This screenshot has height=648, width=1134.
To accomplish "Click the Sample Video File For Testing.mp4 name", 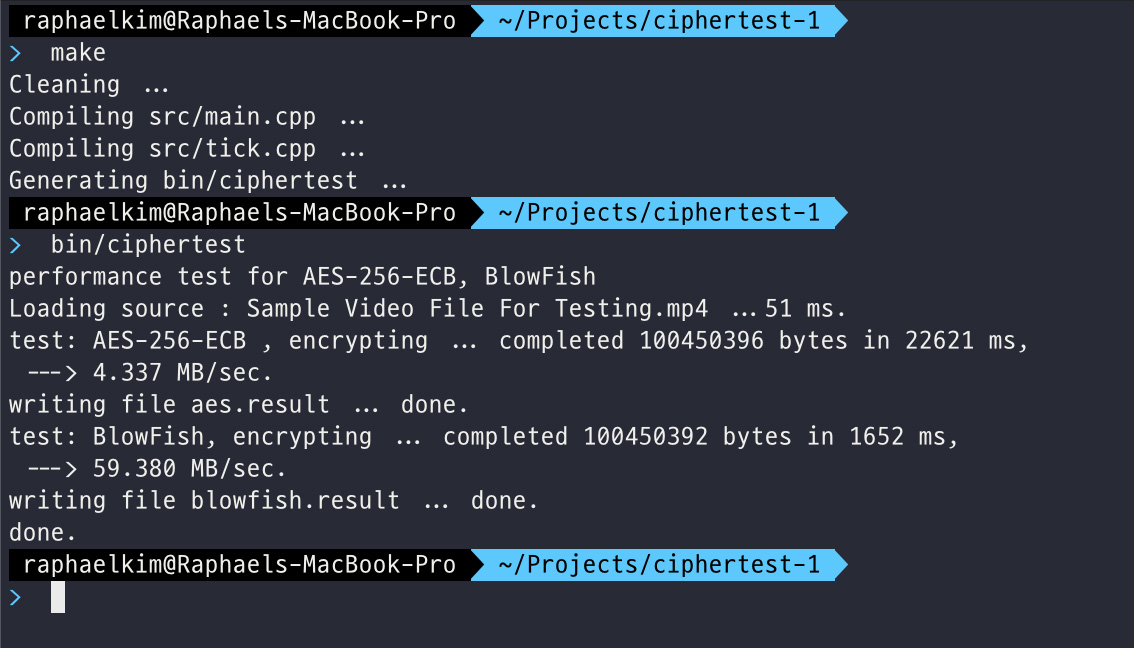I will 477,308.
